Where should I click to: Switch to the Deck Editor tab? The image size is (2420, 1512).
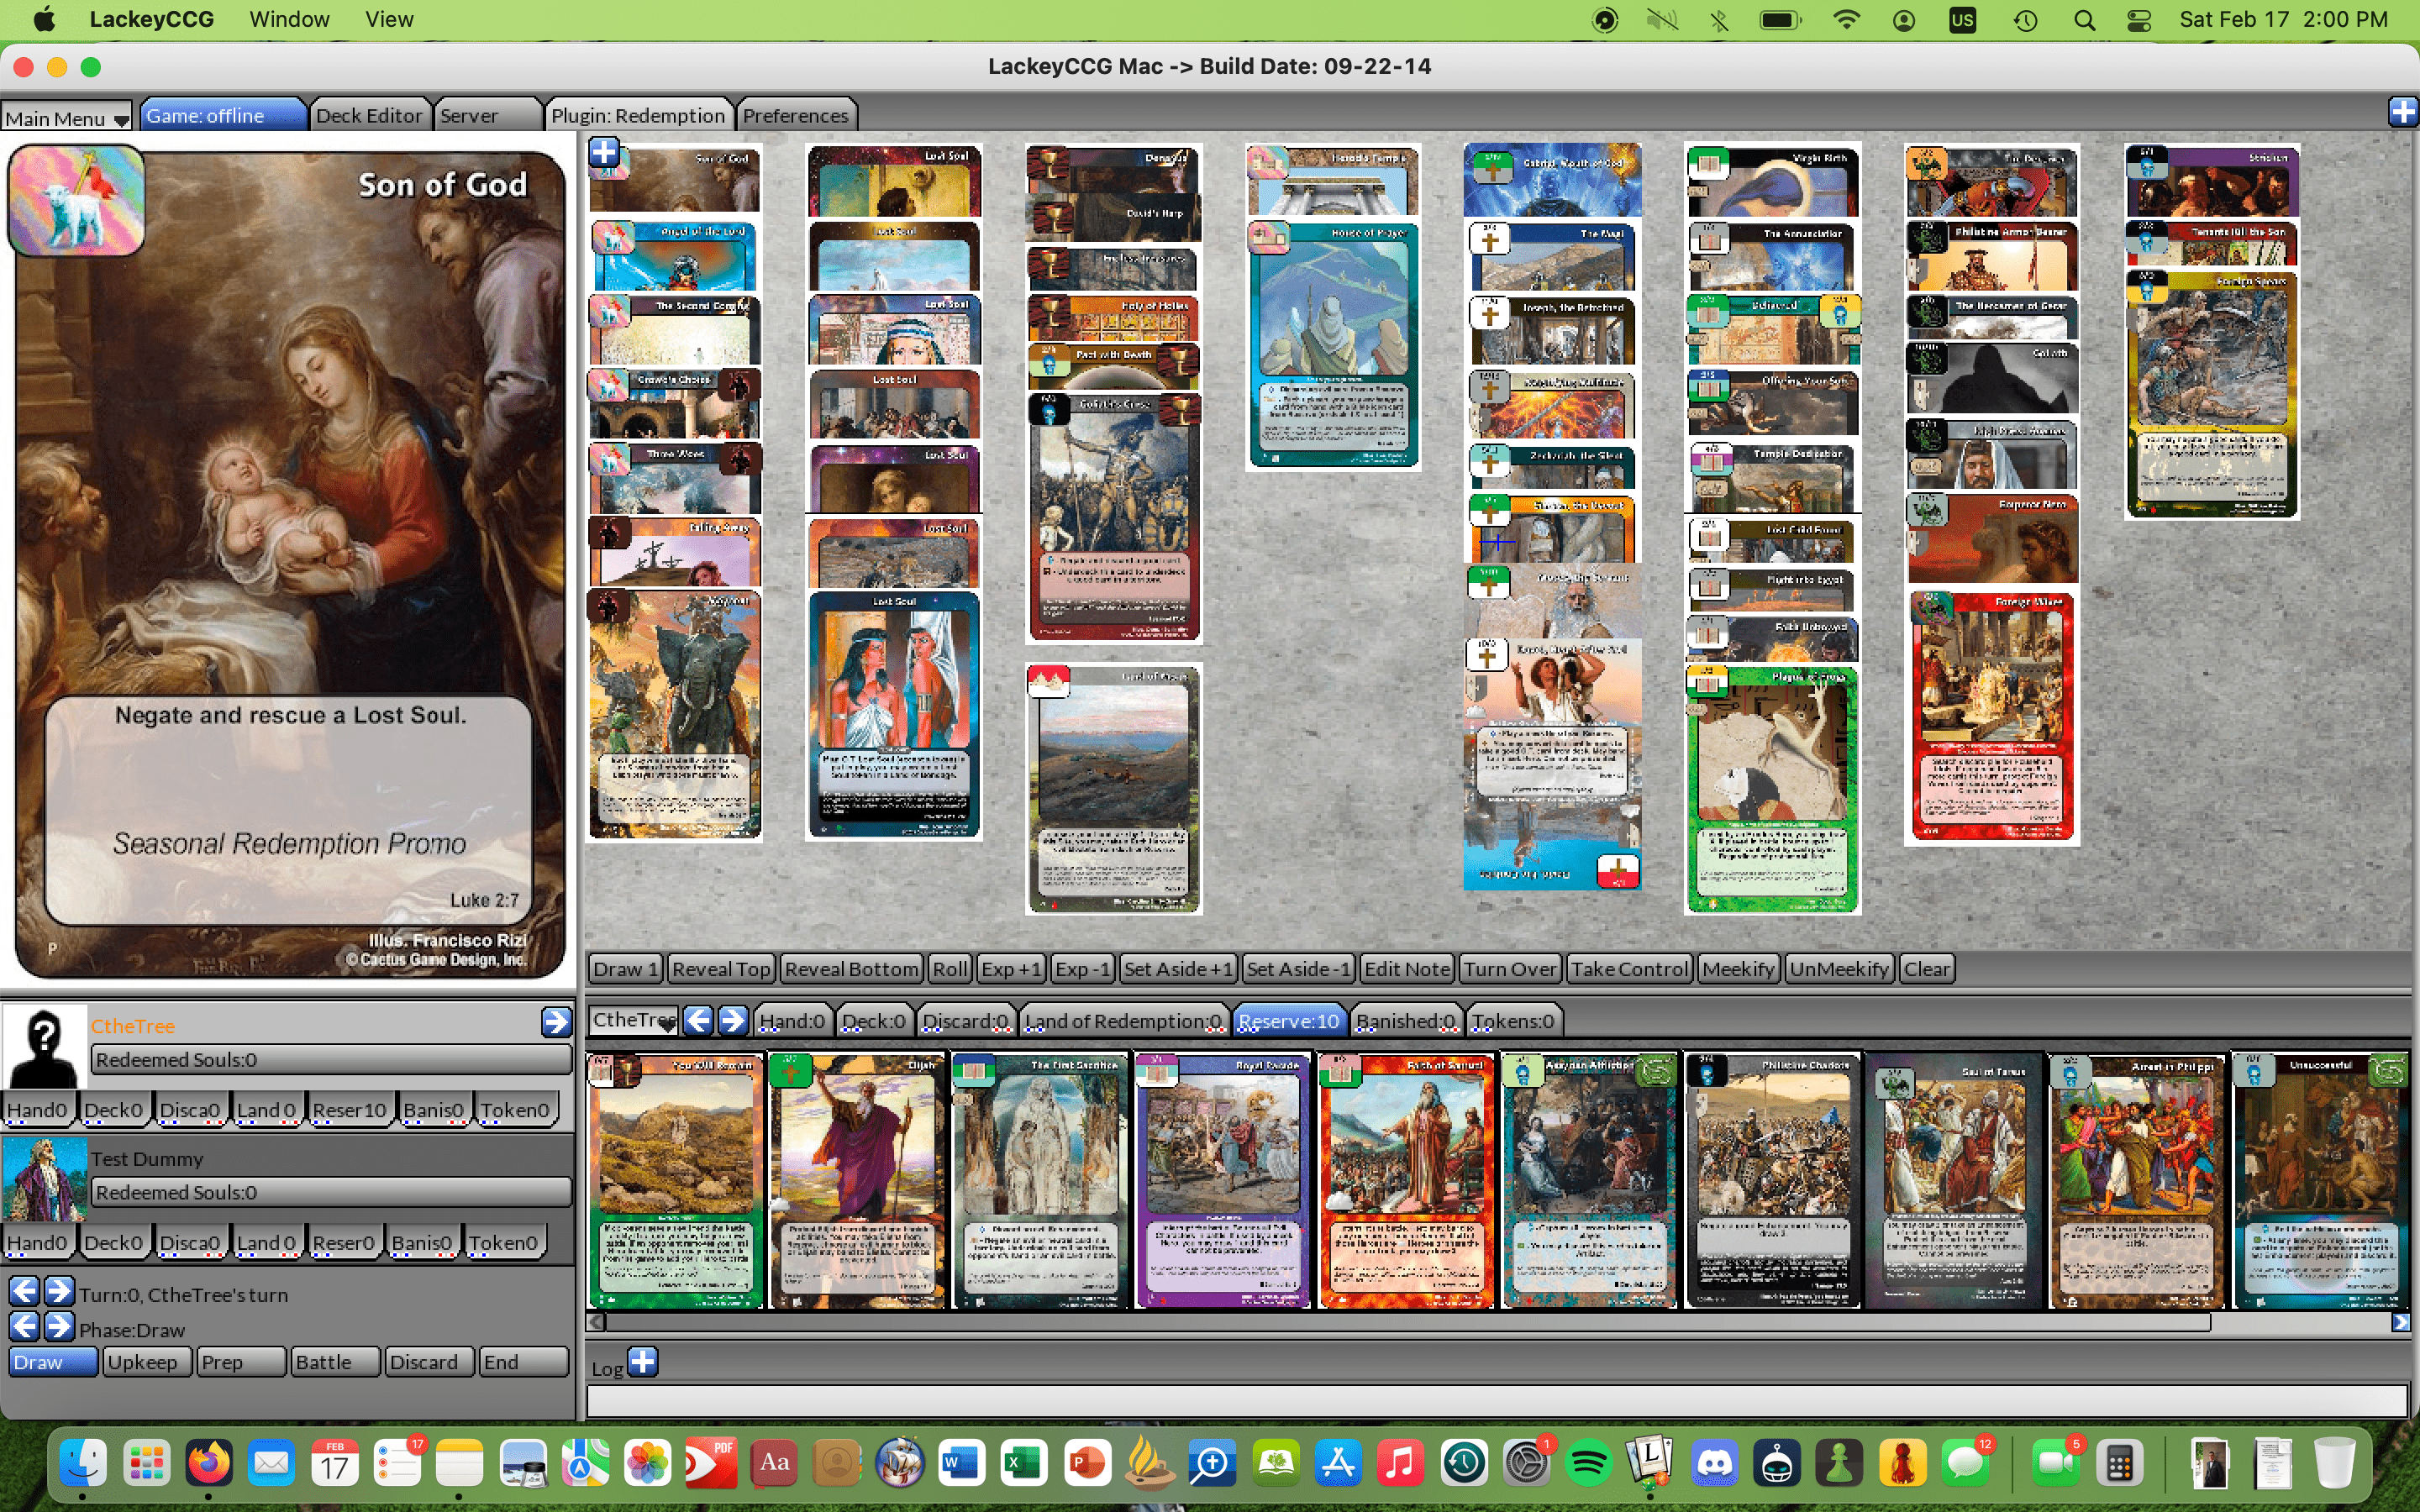coord(370,115)
